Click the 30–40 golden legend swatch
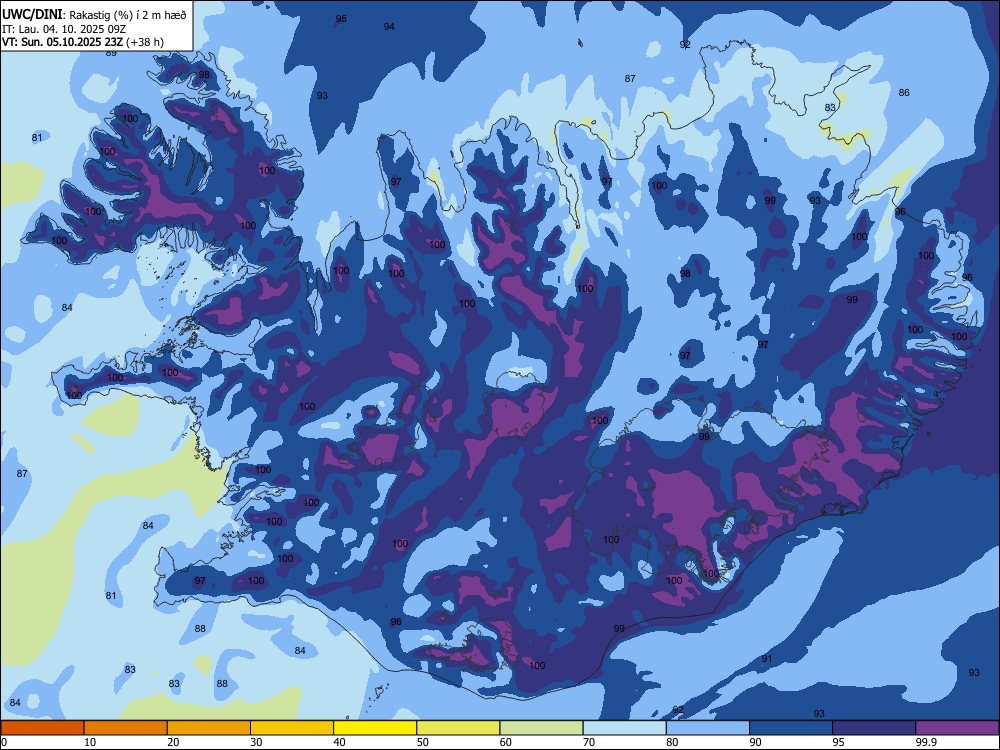Viewport: 1000px width, 750px height. 292,728
